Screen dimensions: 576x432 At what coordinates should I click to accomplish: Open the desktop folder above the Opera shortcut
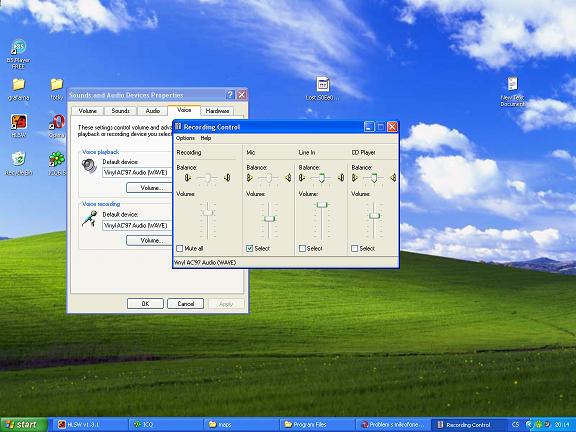click(x=57, y=89)
